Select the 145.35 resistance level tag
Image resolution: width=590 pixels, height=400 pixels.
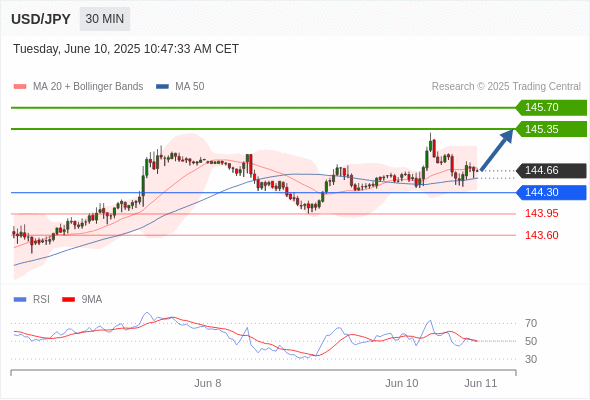(x=551, y=129)
